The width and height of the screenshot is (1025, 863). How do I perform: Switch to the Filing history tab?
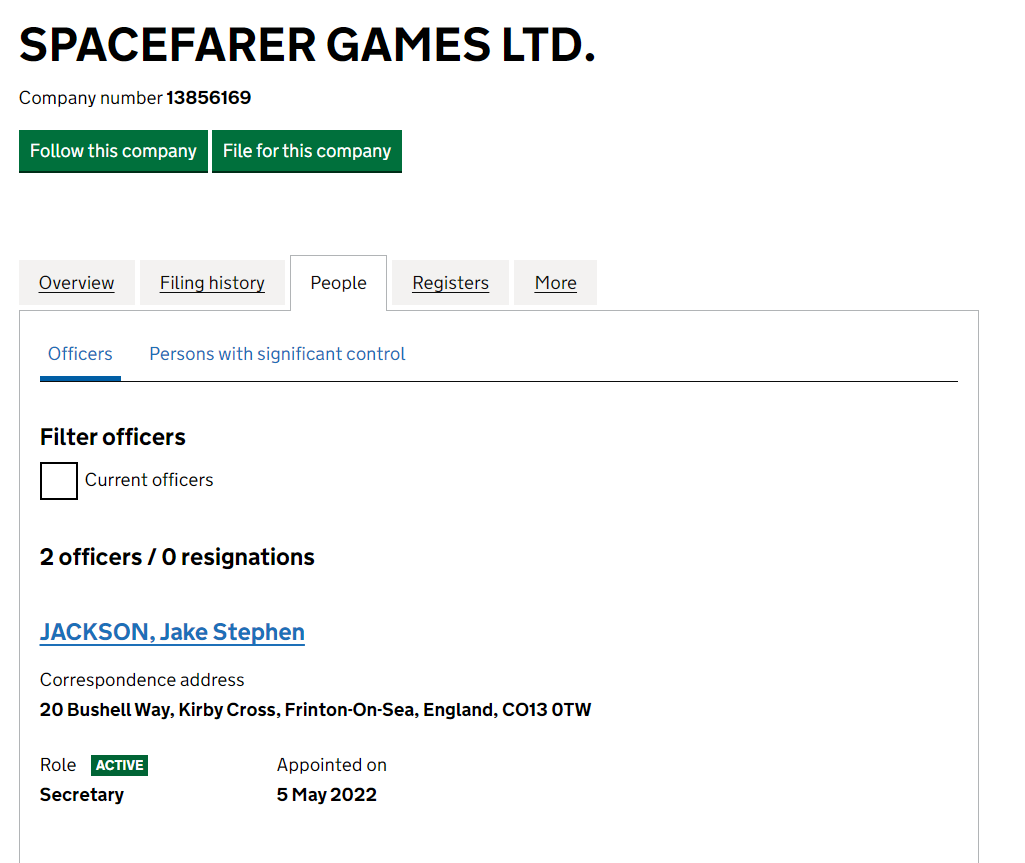coord(212,282)
